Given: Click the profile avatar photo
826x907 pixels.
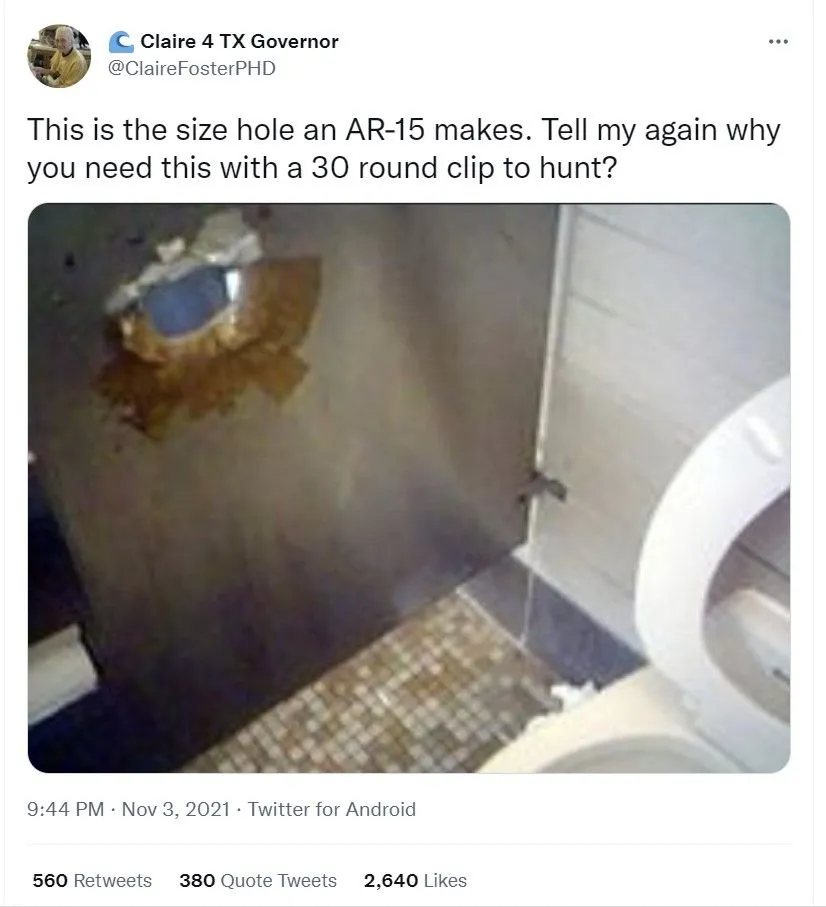Looking at the screenshot, I should click(x=59, y=56).
